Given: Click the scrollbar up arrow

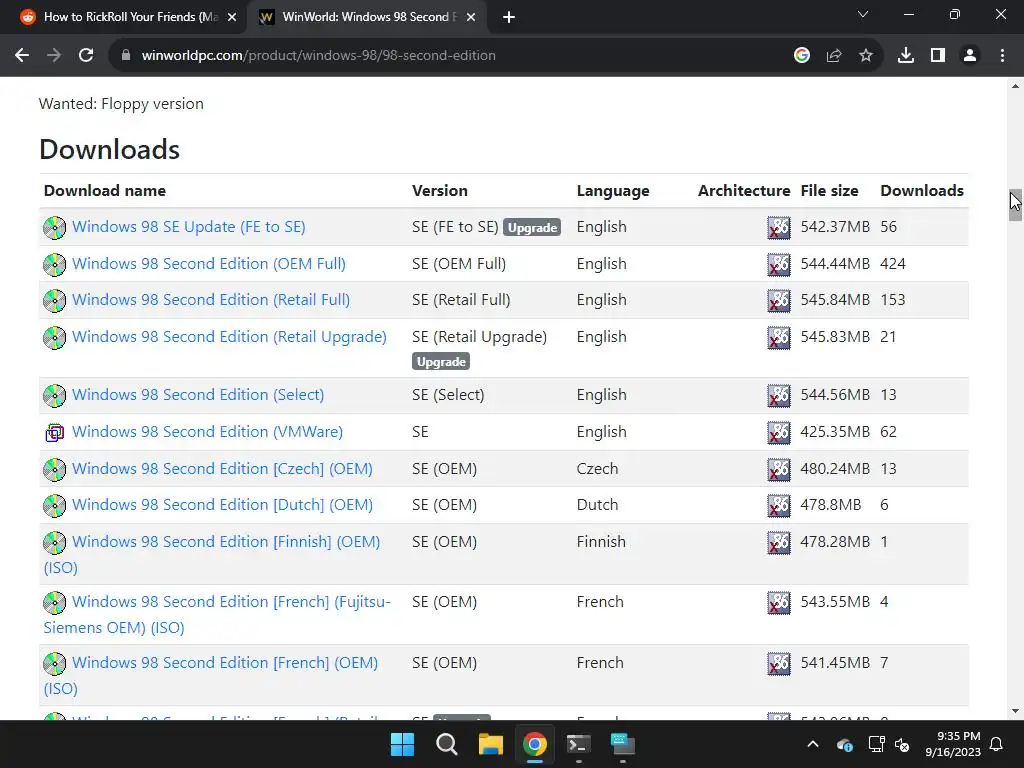Looking at the screenshot, I should 1015,86.
